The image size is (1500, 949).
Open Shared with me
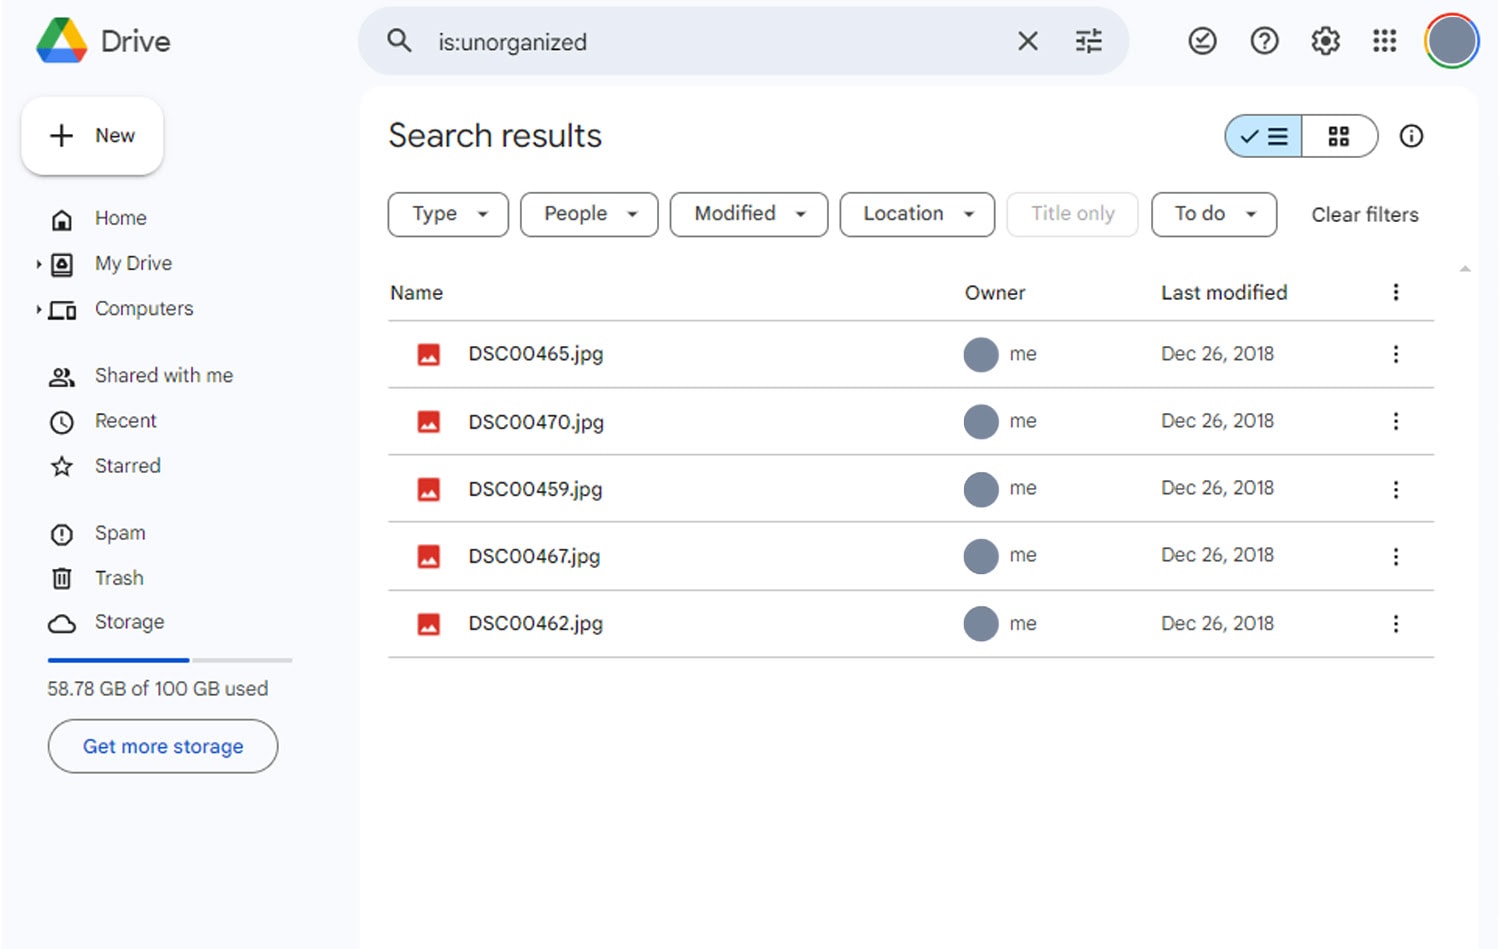tap(163, 375)
